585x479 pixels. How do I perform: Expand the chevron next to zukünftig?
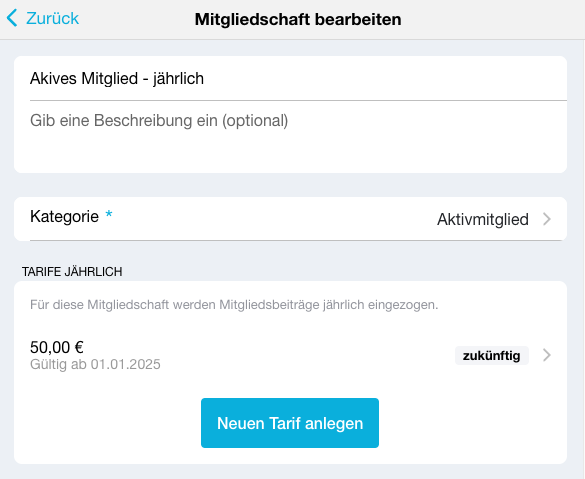point(547,355)
